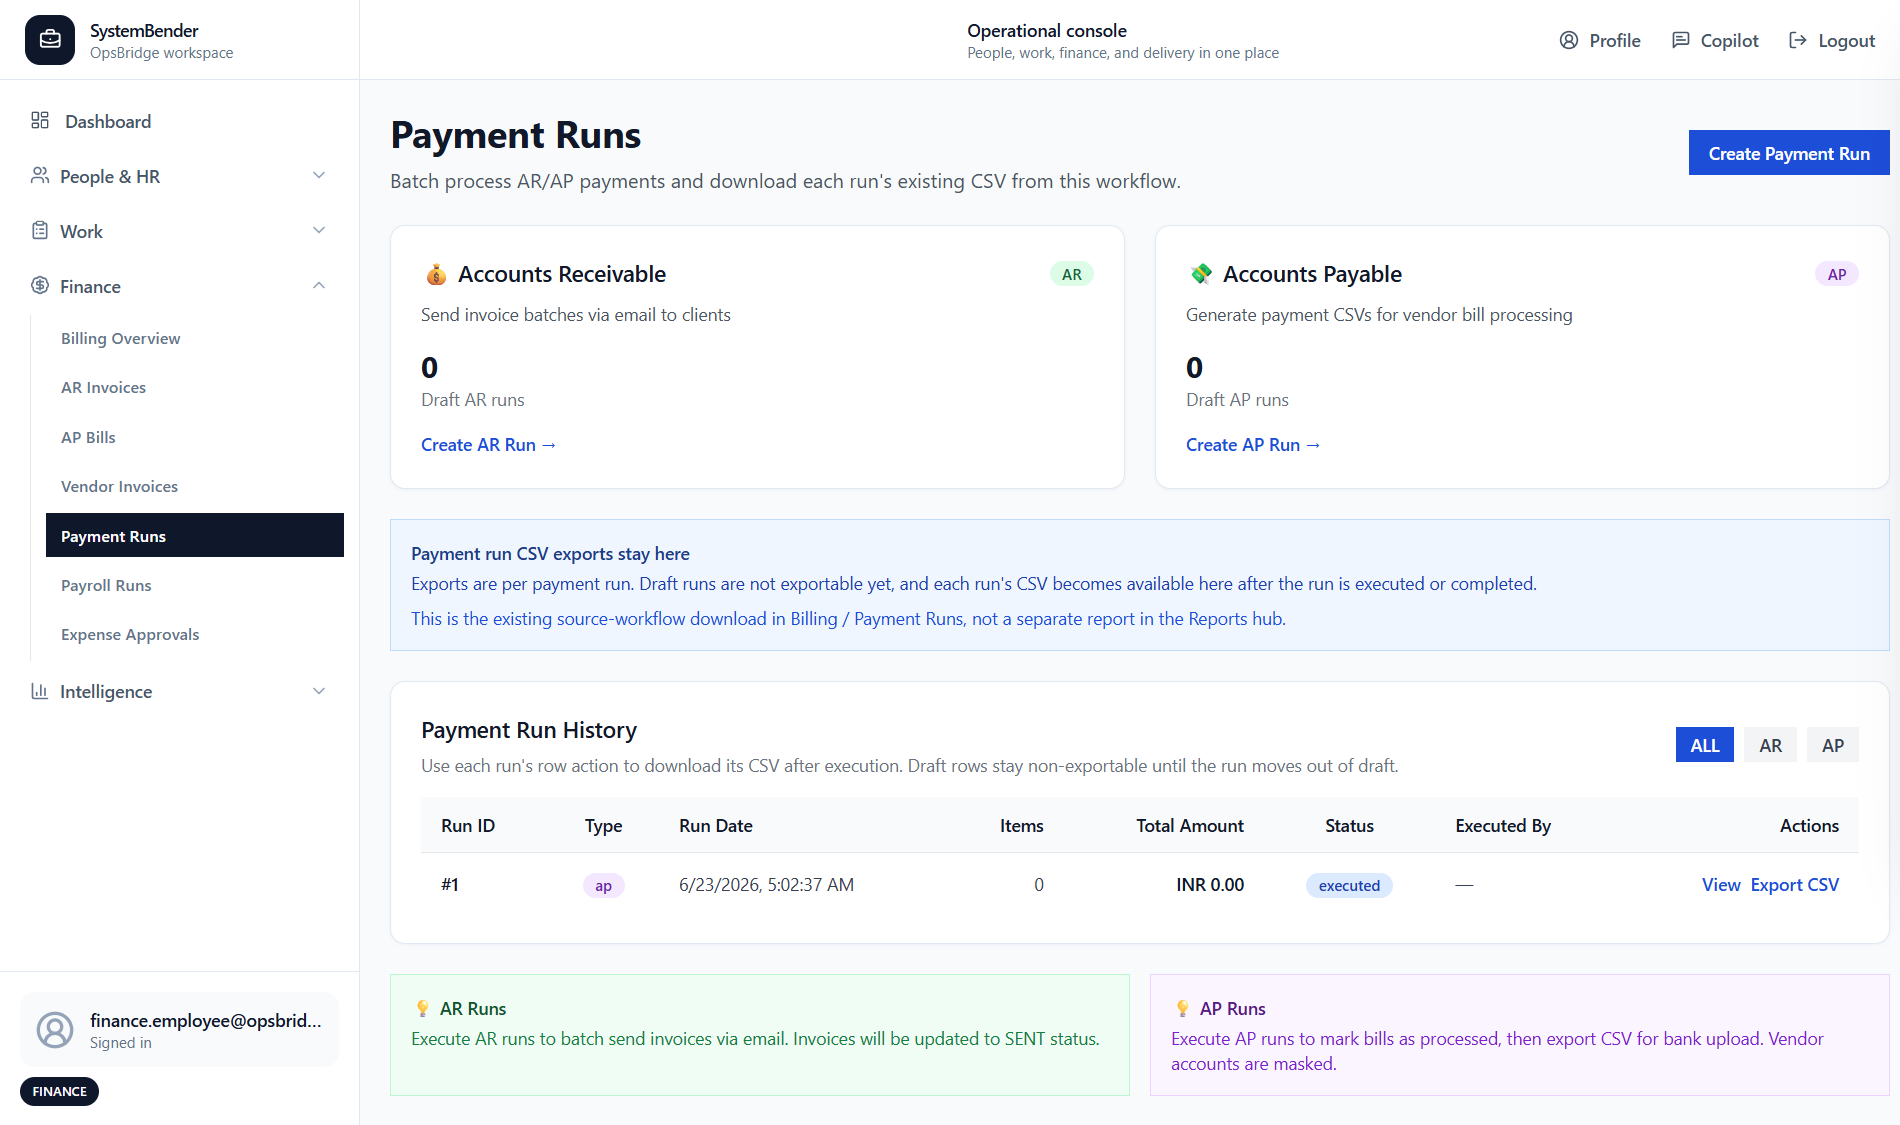Show ALL runs in history filter
The image size is (1900, 1125).
point(1704,745)
